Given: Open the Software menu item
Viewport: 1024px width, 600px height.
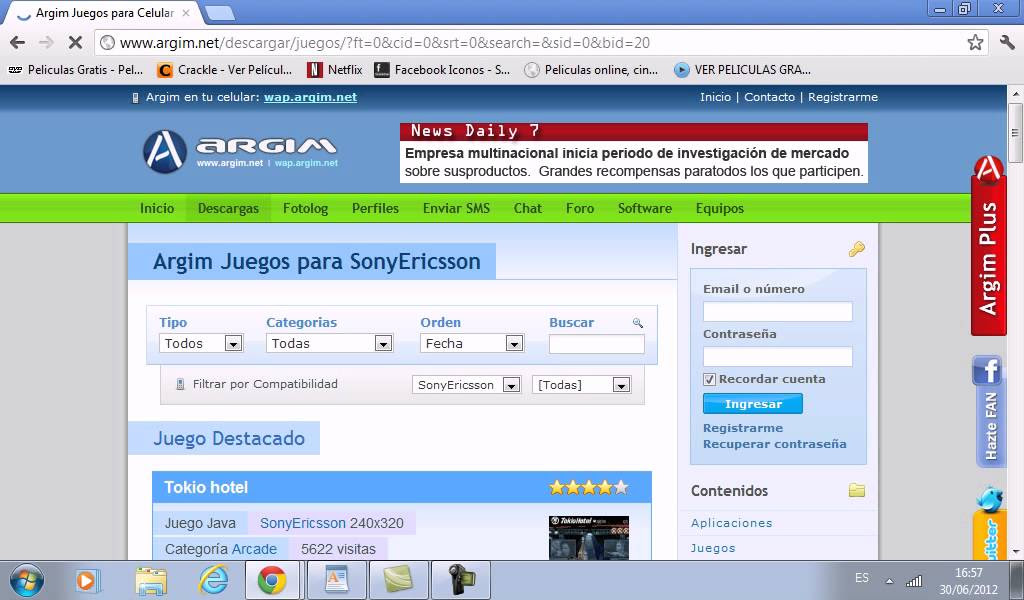Looking at the screenshot, I should tap(645, 208).
